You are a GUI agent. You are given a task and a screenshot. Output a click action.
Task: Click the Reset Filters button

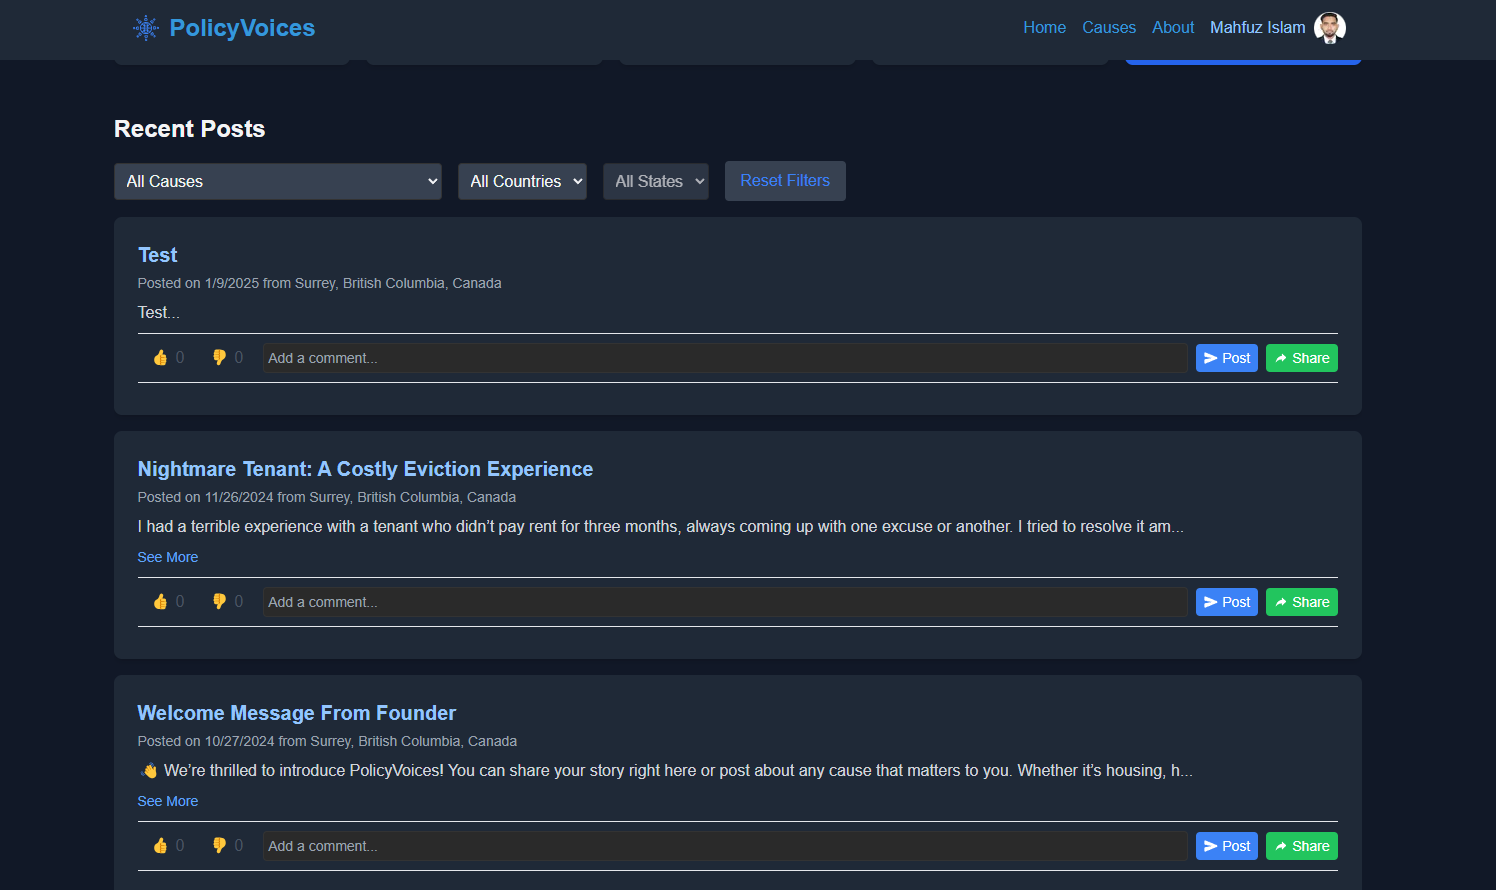coord(785,181)
